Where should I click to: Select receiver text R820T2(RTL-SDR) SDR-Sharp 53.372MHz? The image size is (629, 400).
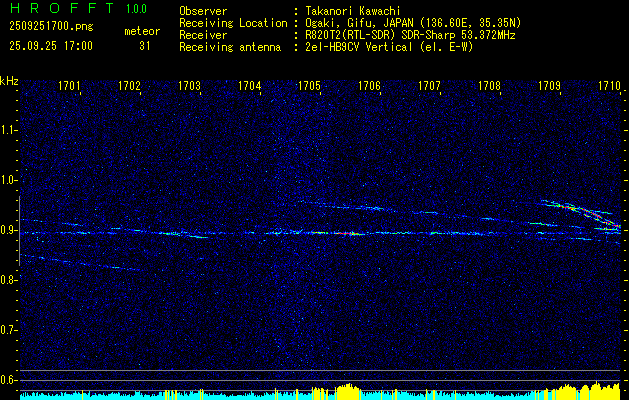pos(410,35)
